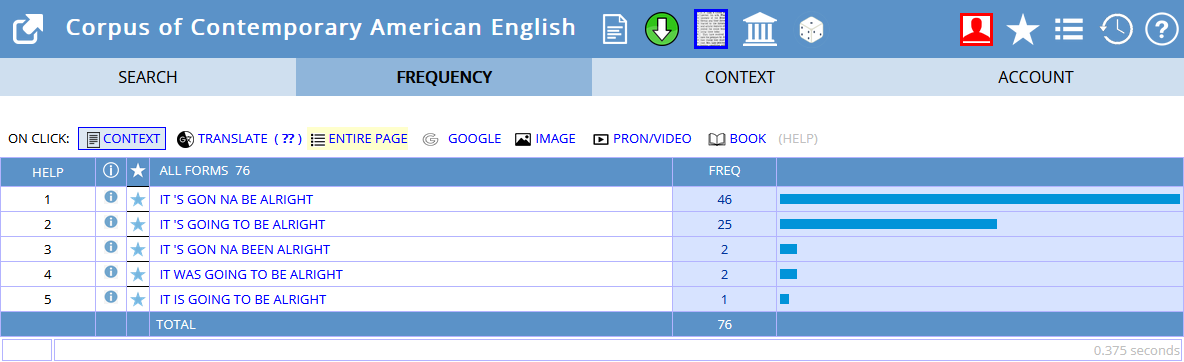Open IT 'S GON NA BE ALRIGHT link
This screenshot has width=1184, height=362.
pyautogui.click(x=236, y=200)
